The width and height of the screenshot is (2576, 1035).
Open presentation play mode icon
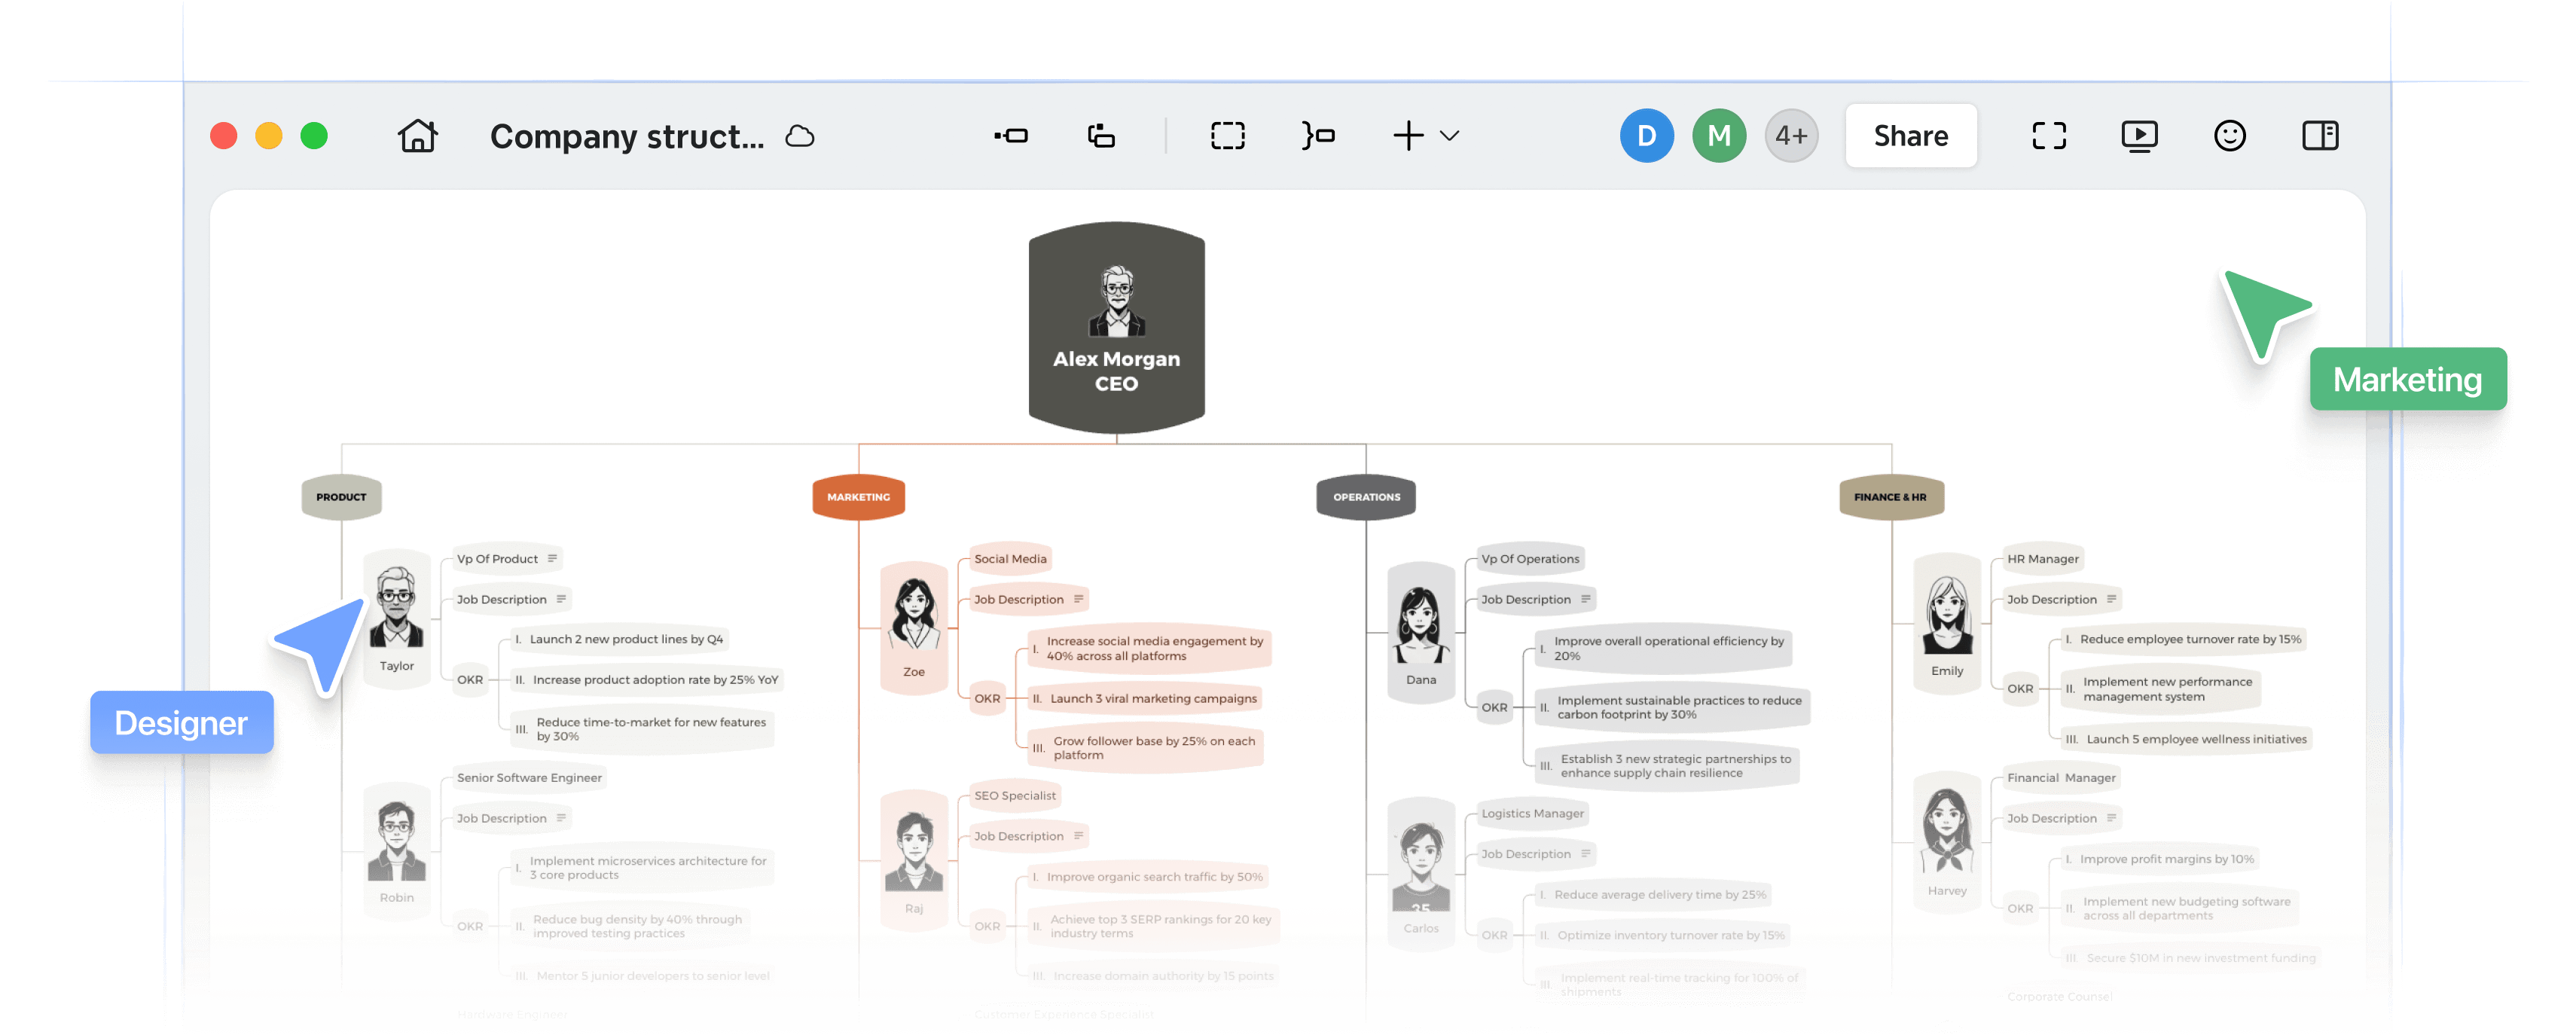tap(2139, 135)
